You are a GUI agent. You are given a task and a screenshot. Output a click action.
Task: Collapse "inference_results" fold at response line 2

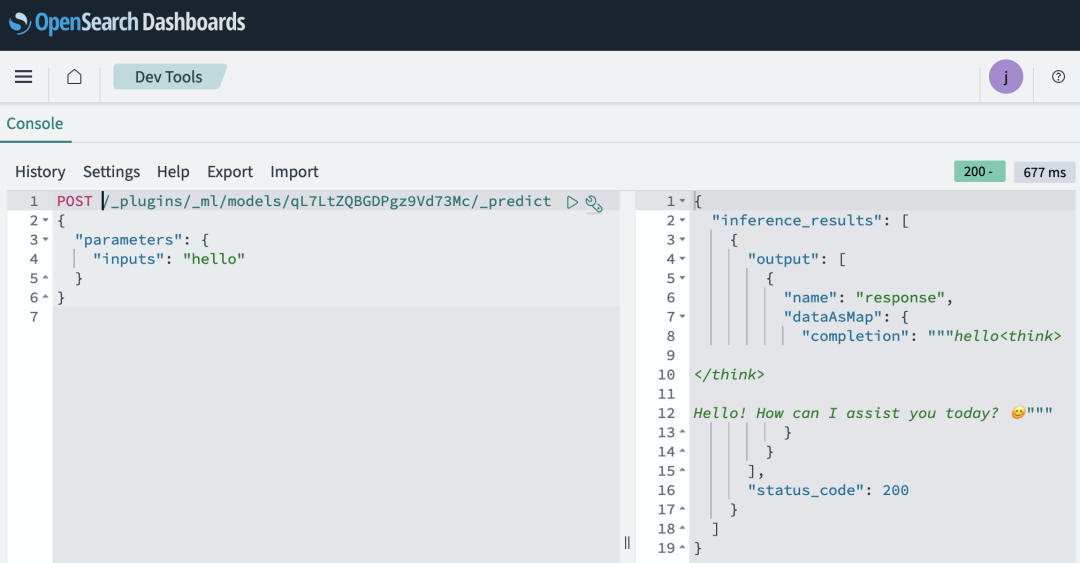pyautogui.click(x=683, y=221)
